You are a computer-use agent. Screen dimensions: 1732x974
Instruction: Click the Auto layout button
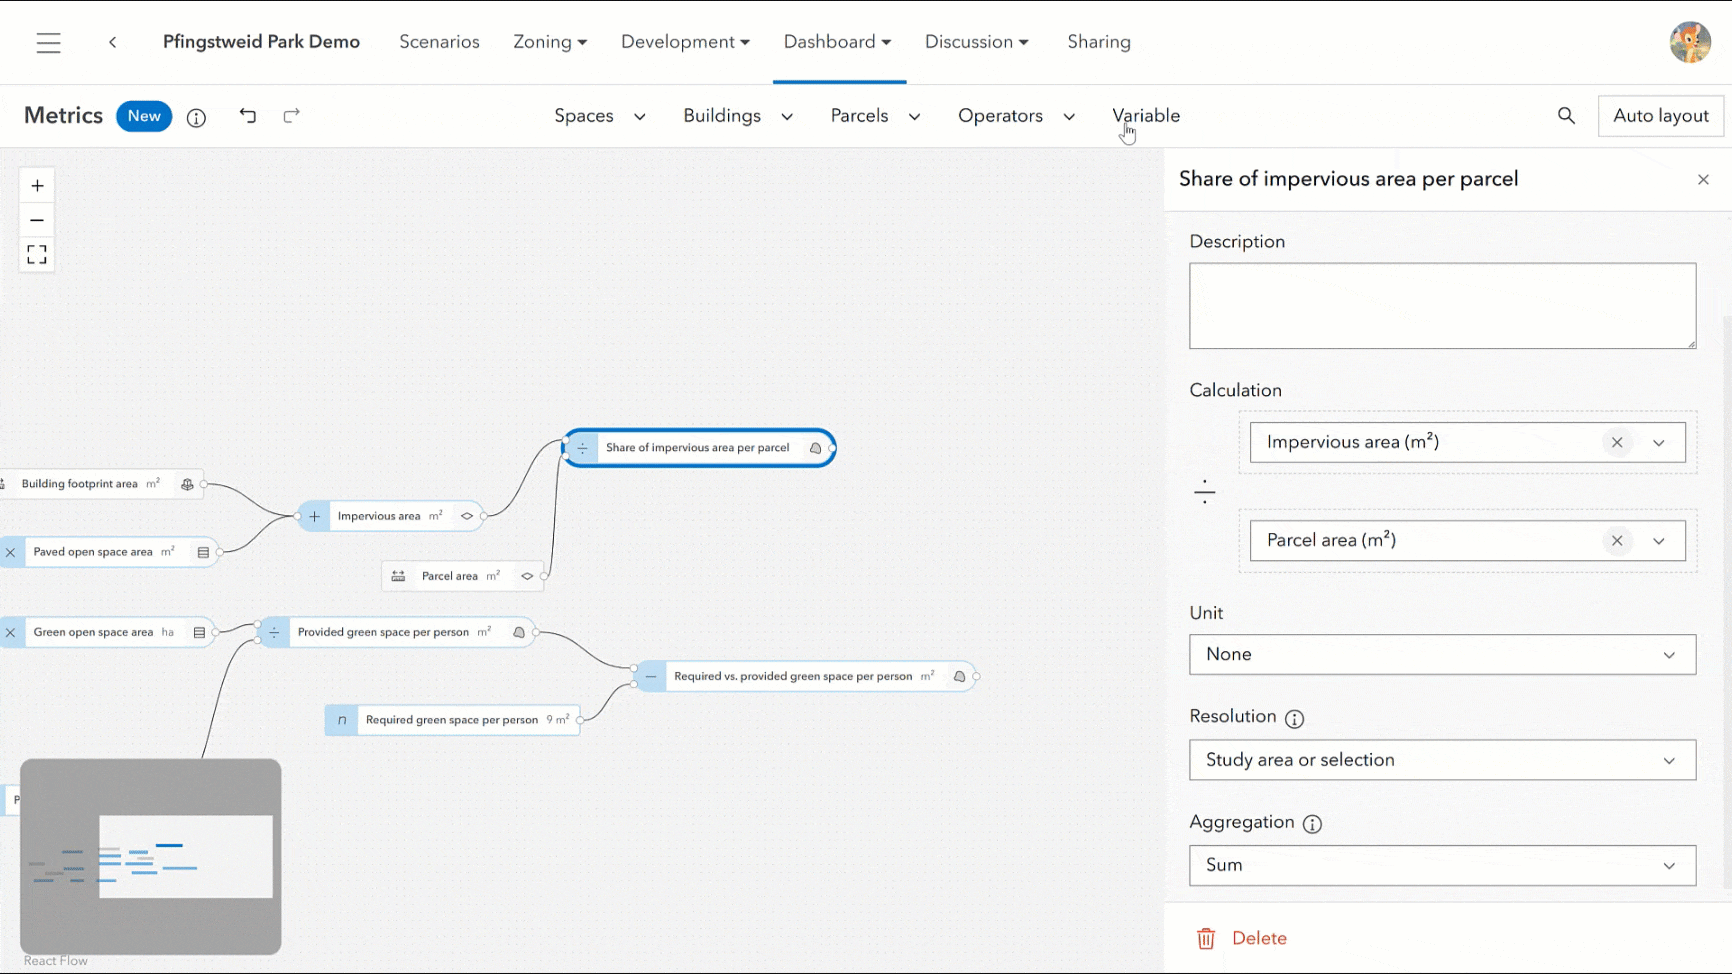point(1660,116)
